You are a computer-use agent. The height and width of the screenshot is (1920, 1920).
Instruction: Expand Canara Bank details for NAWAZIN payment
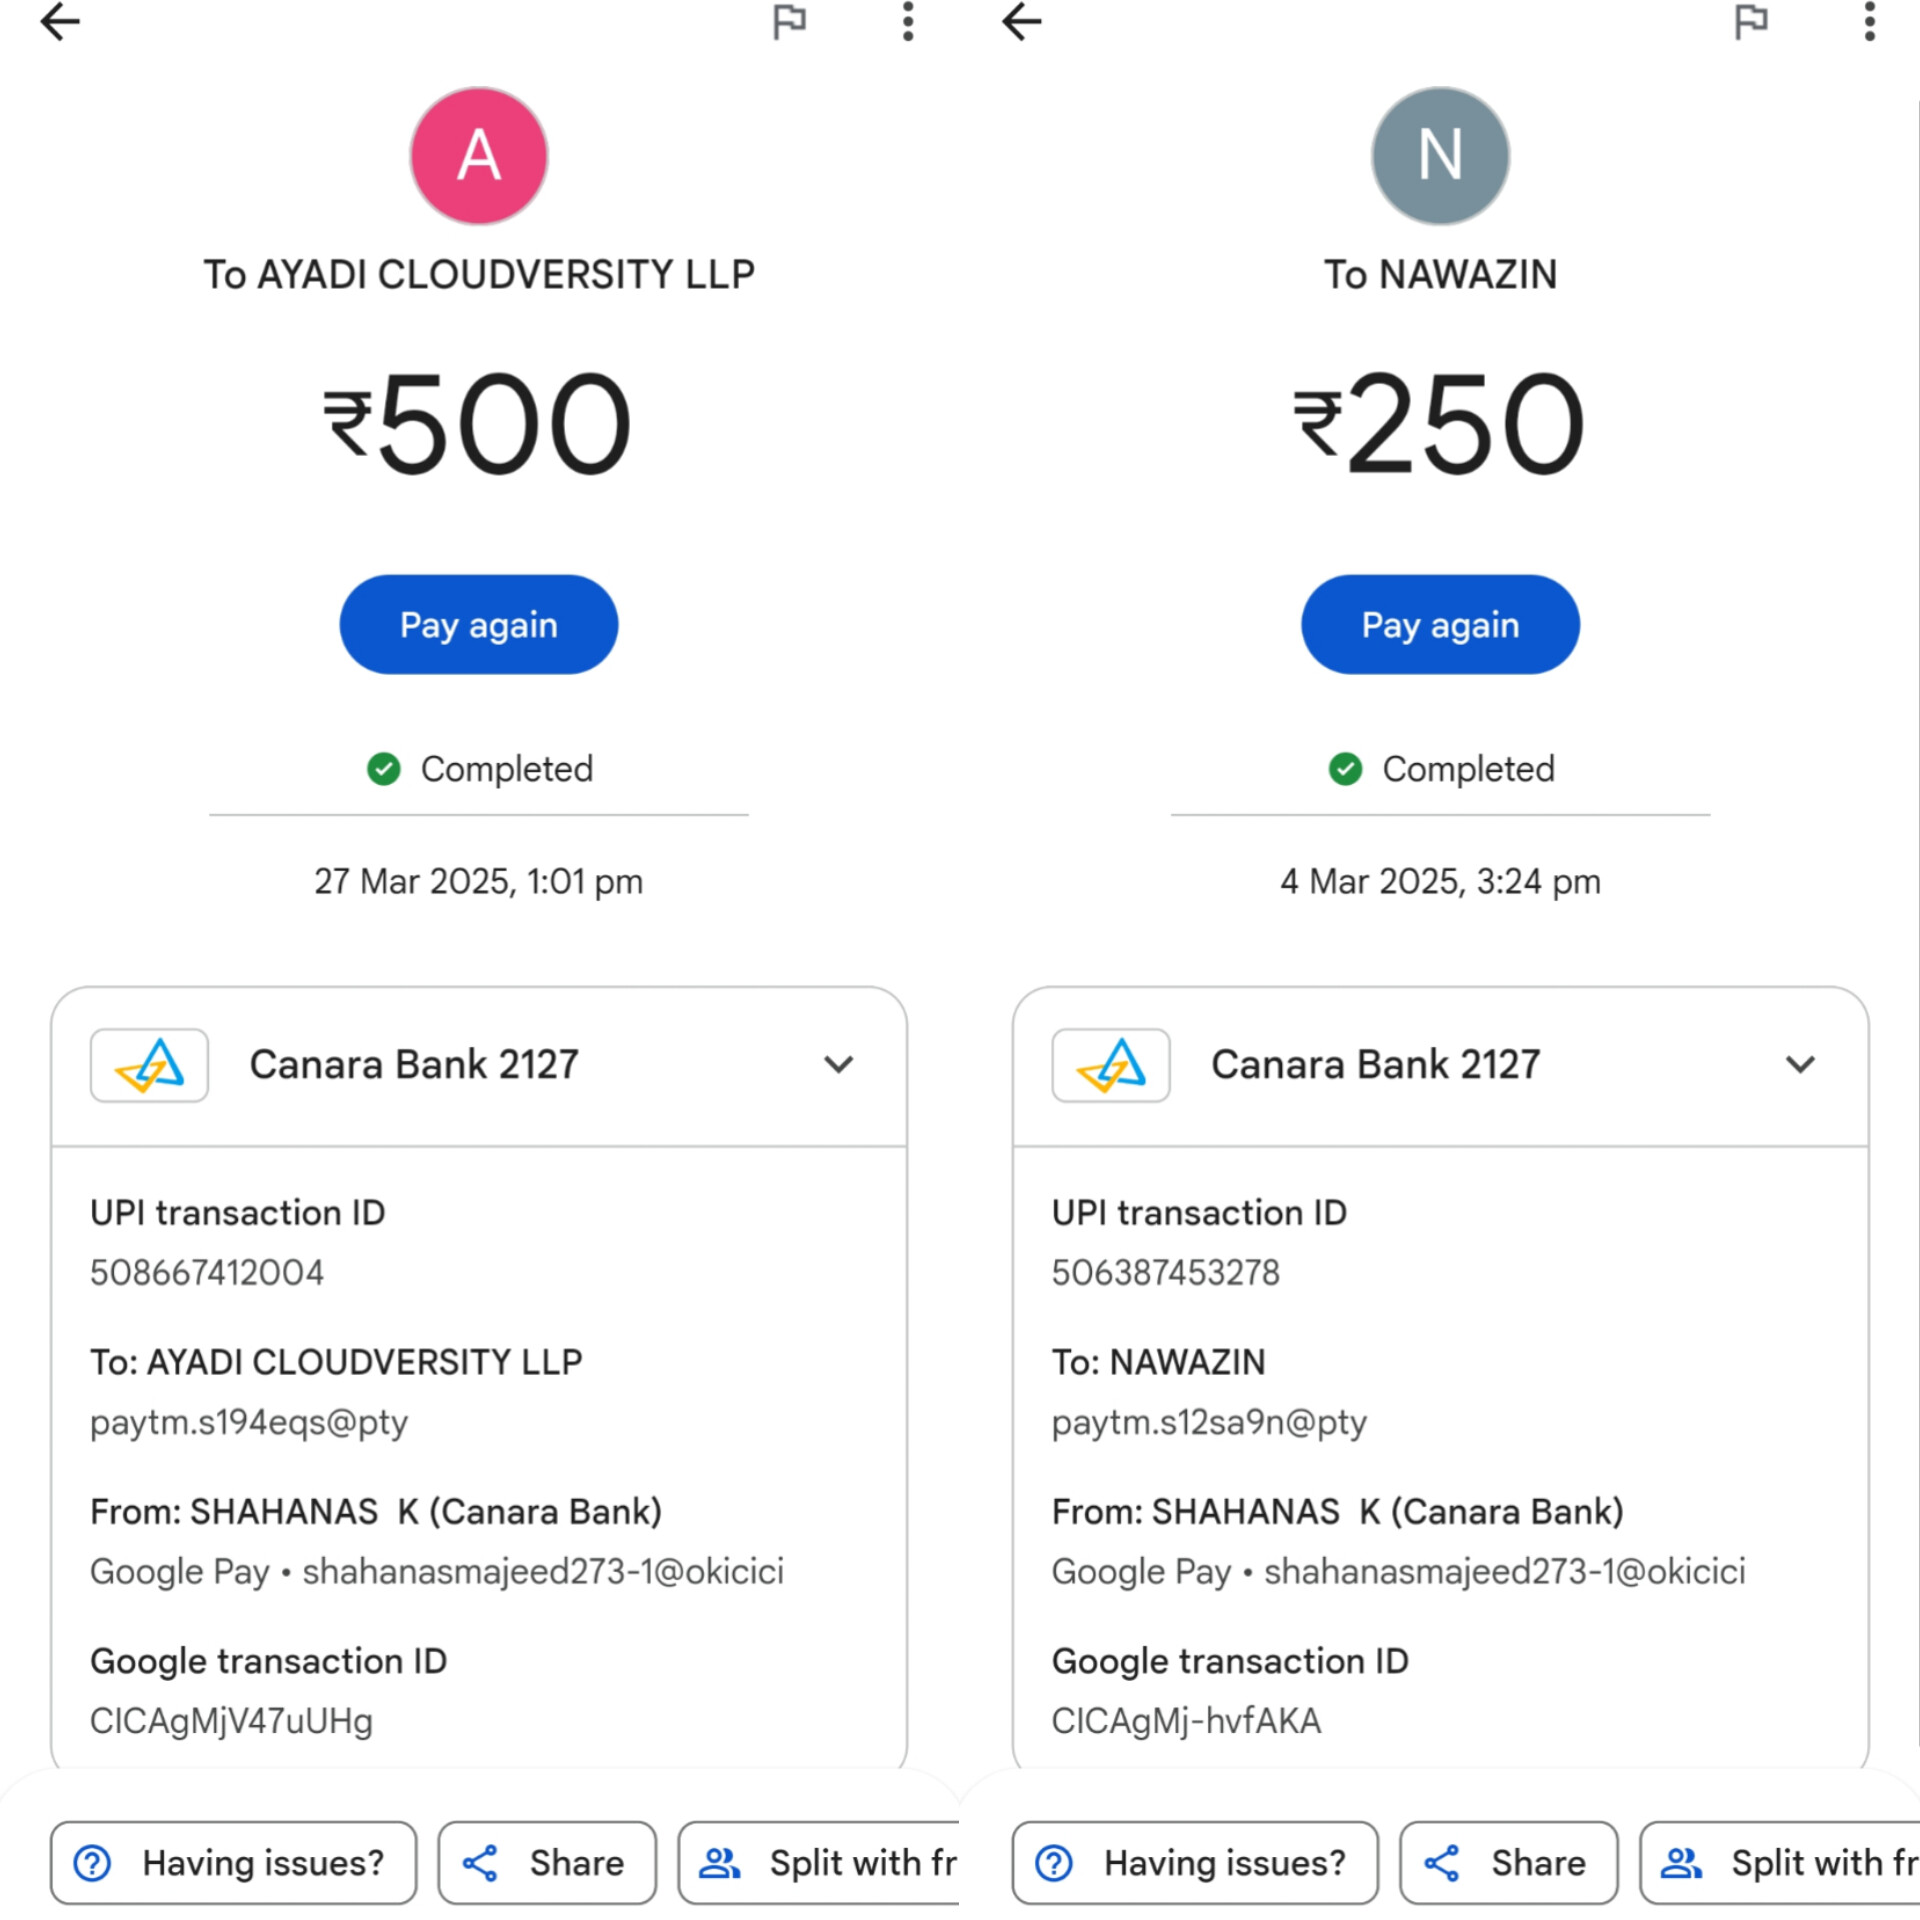[1800, 1064]
